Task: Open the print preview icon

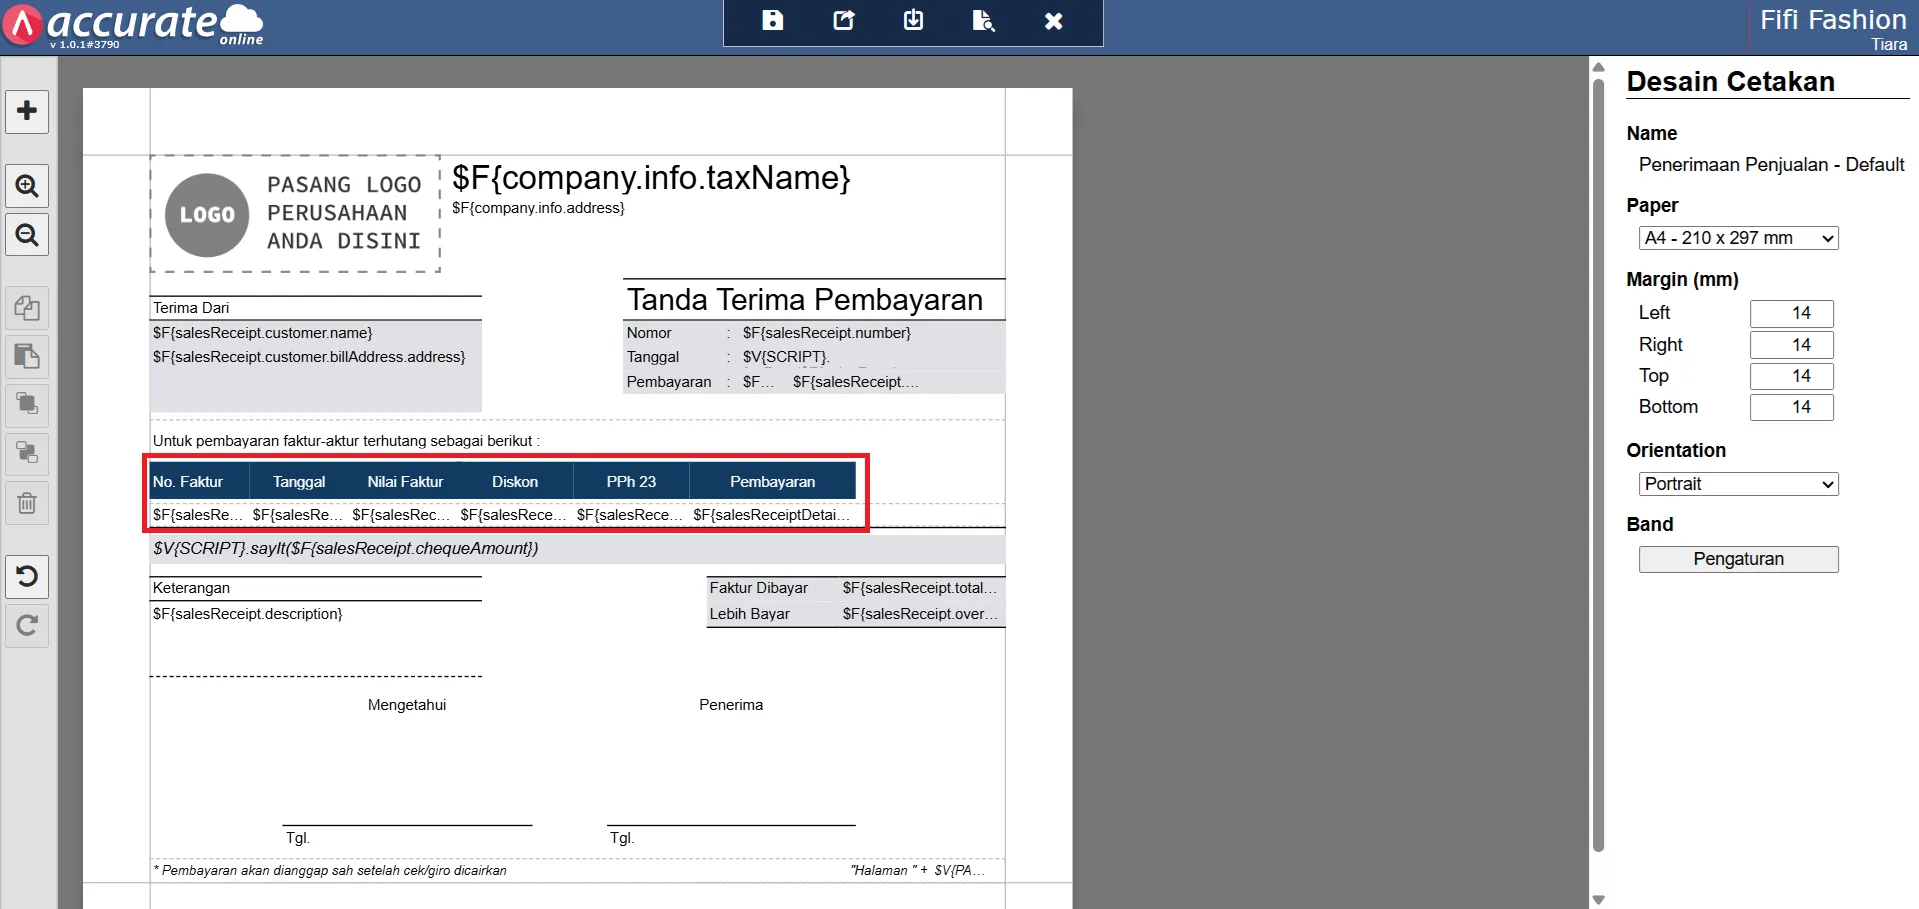Action: [983, 21]
